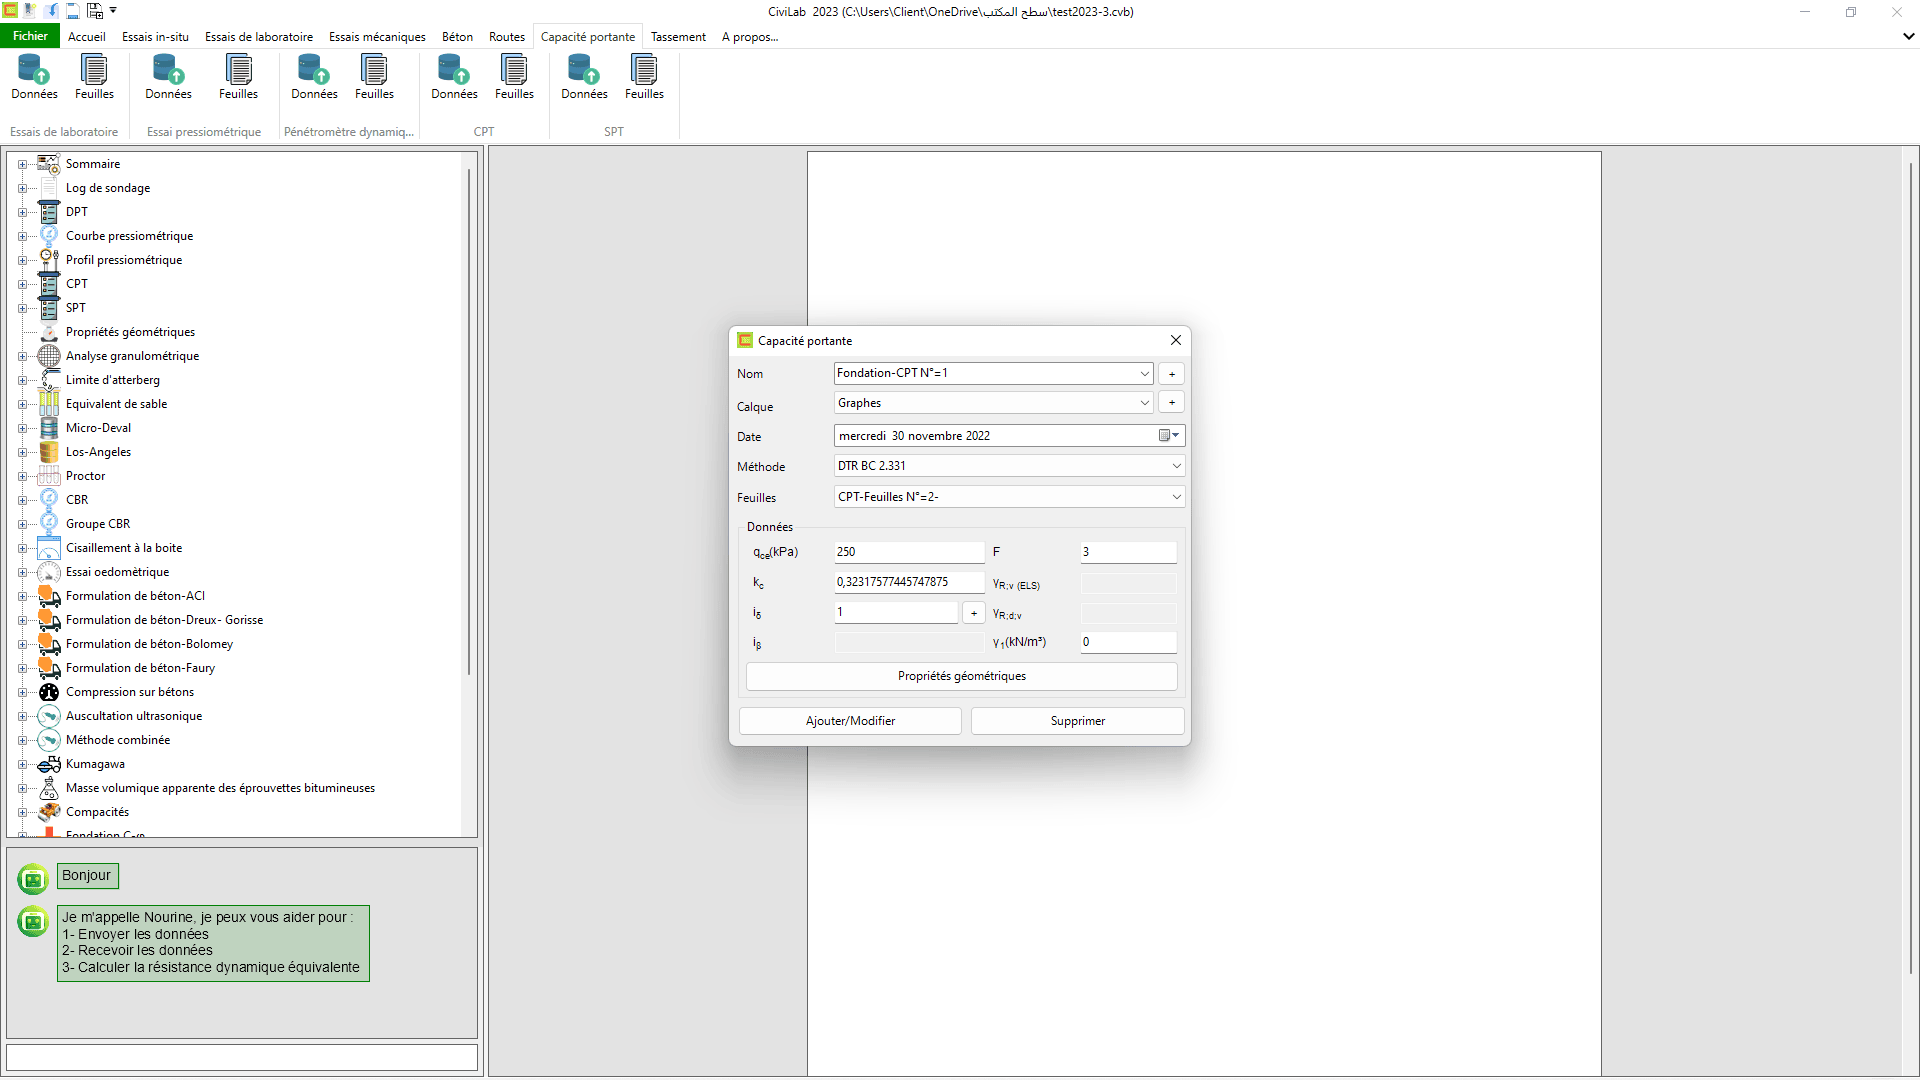Click the Supprimer button
The width and height of the screenshot is (1920, 1080).
1077,721
